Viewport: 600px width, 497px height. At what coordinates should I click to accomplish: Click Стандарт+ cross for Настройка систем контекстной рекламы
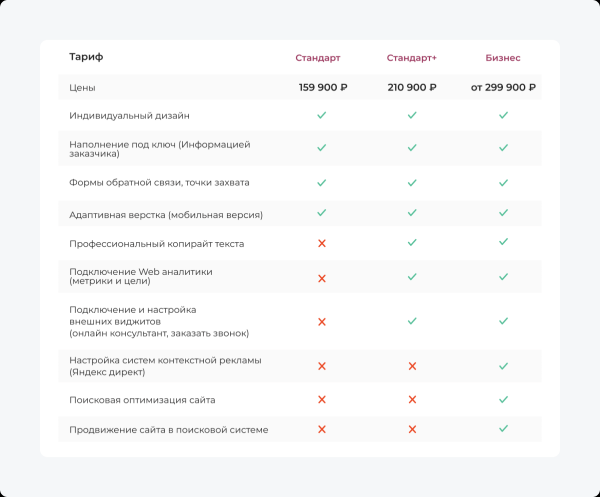point(412,366)
